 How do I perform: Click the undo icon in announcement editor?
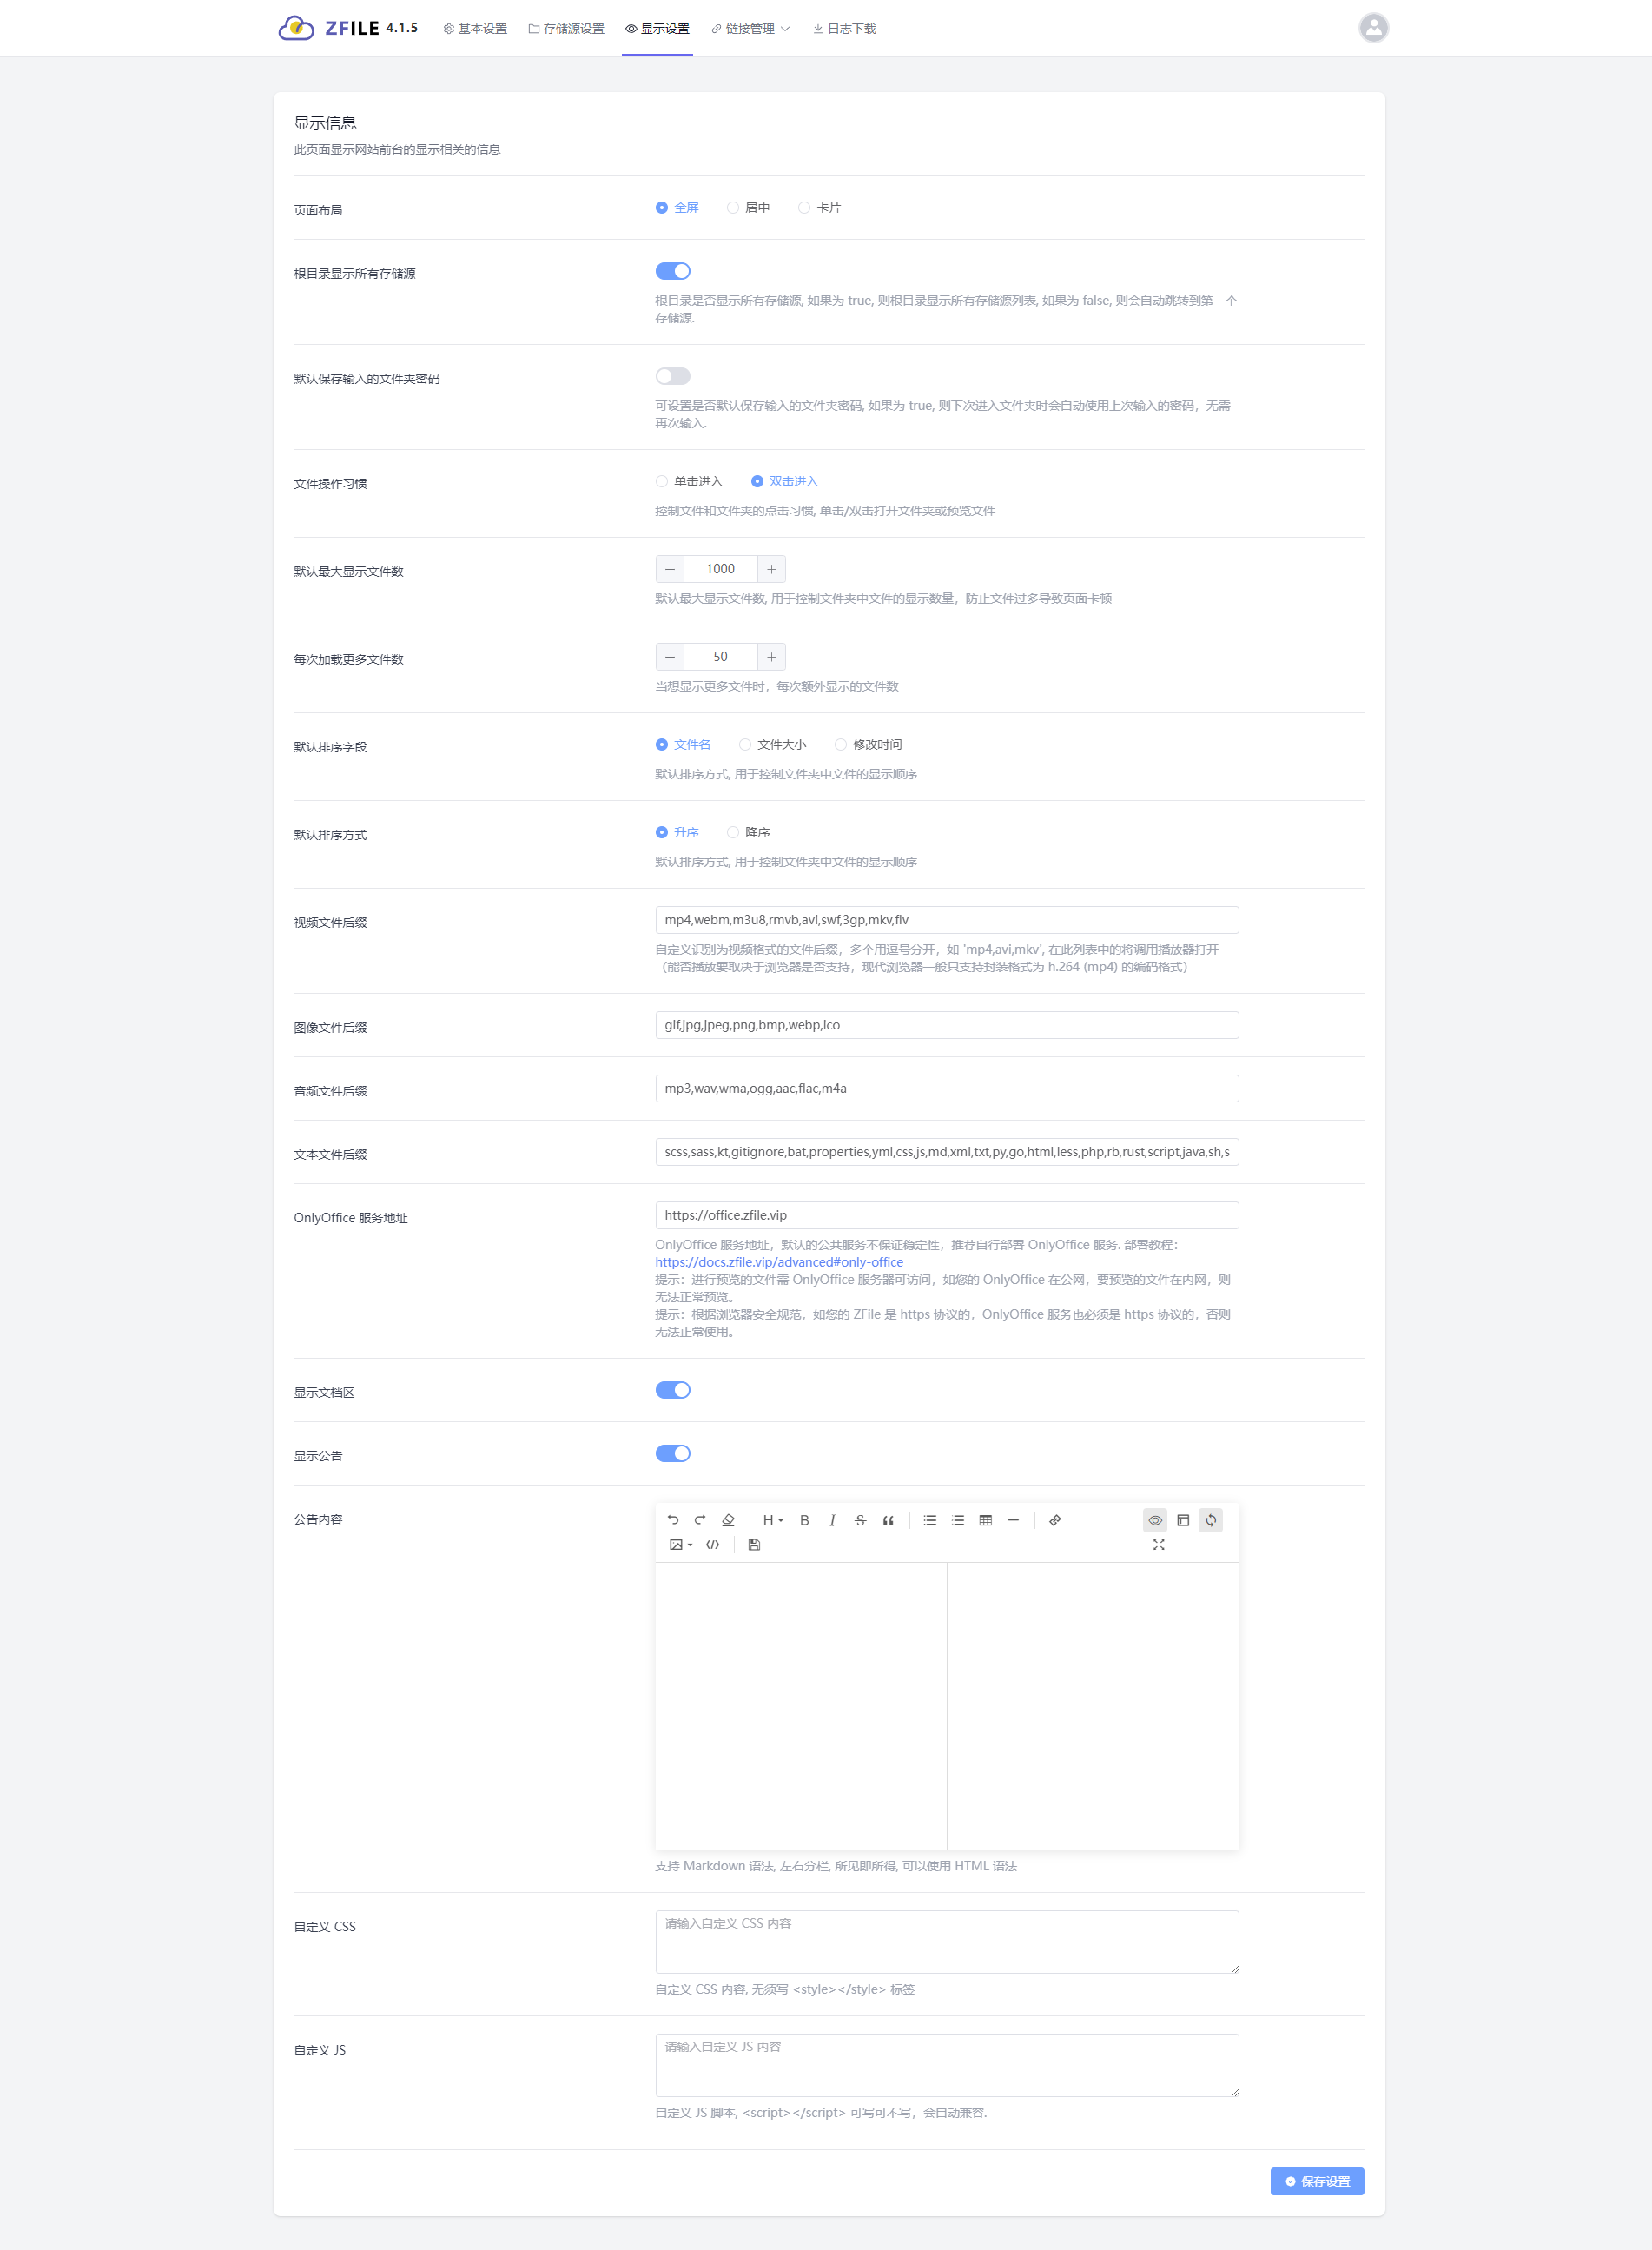click(x=673, y=1520)
